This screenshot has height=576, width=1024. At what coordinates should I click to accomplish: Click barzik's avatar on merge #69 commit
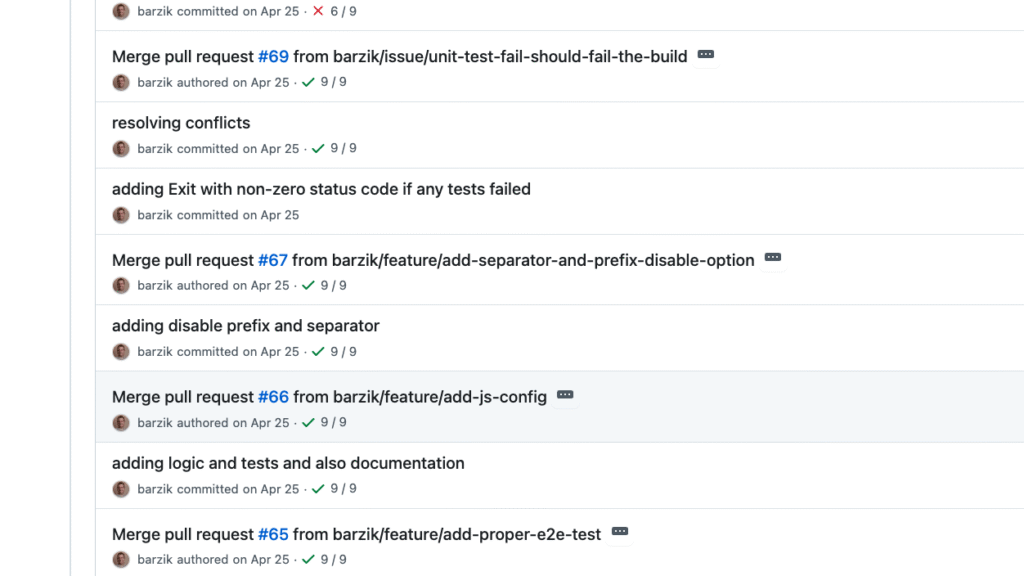point(120,82)
